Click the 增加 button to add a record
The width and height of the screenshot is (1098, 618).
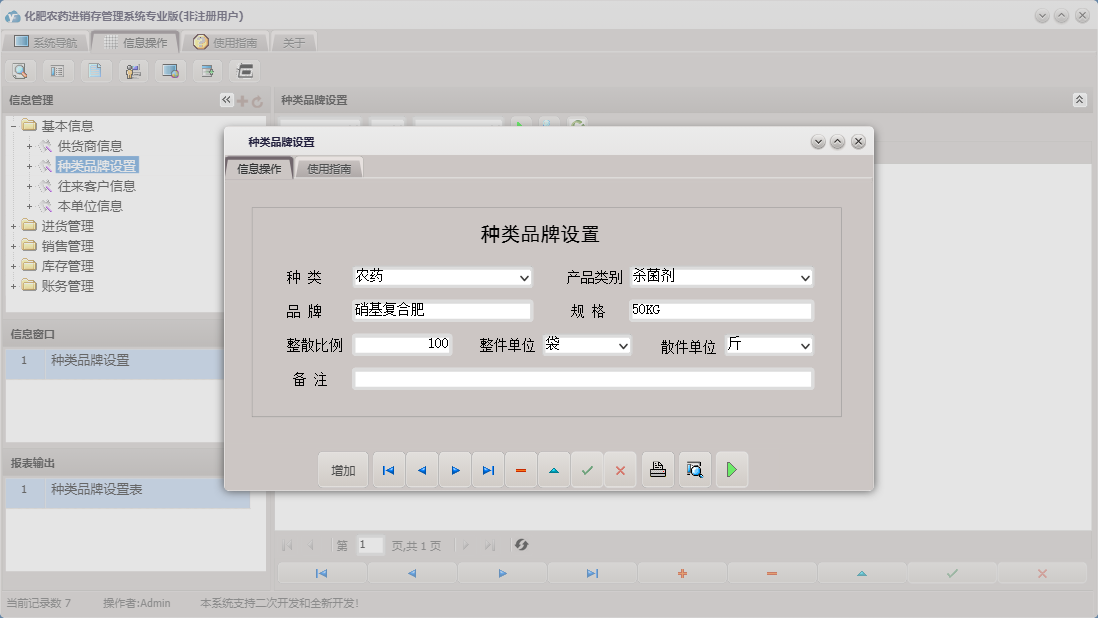click(343, 469)
